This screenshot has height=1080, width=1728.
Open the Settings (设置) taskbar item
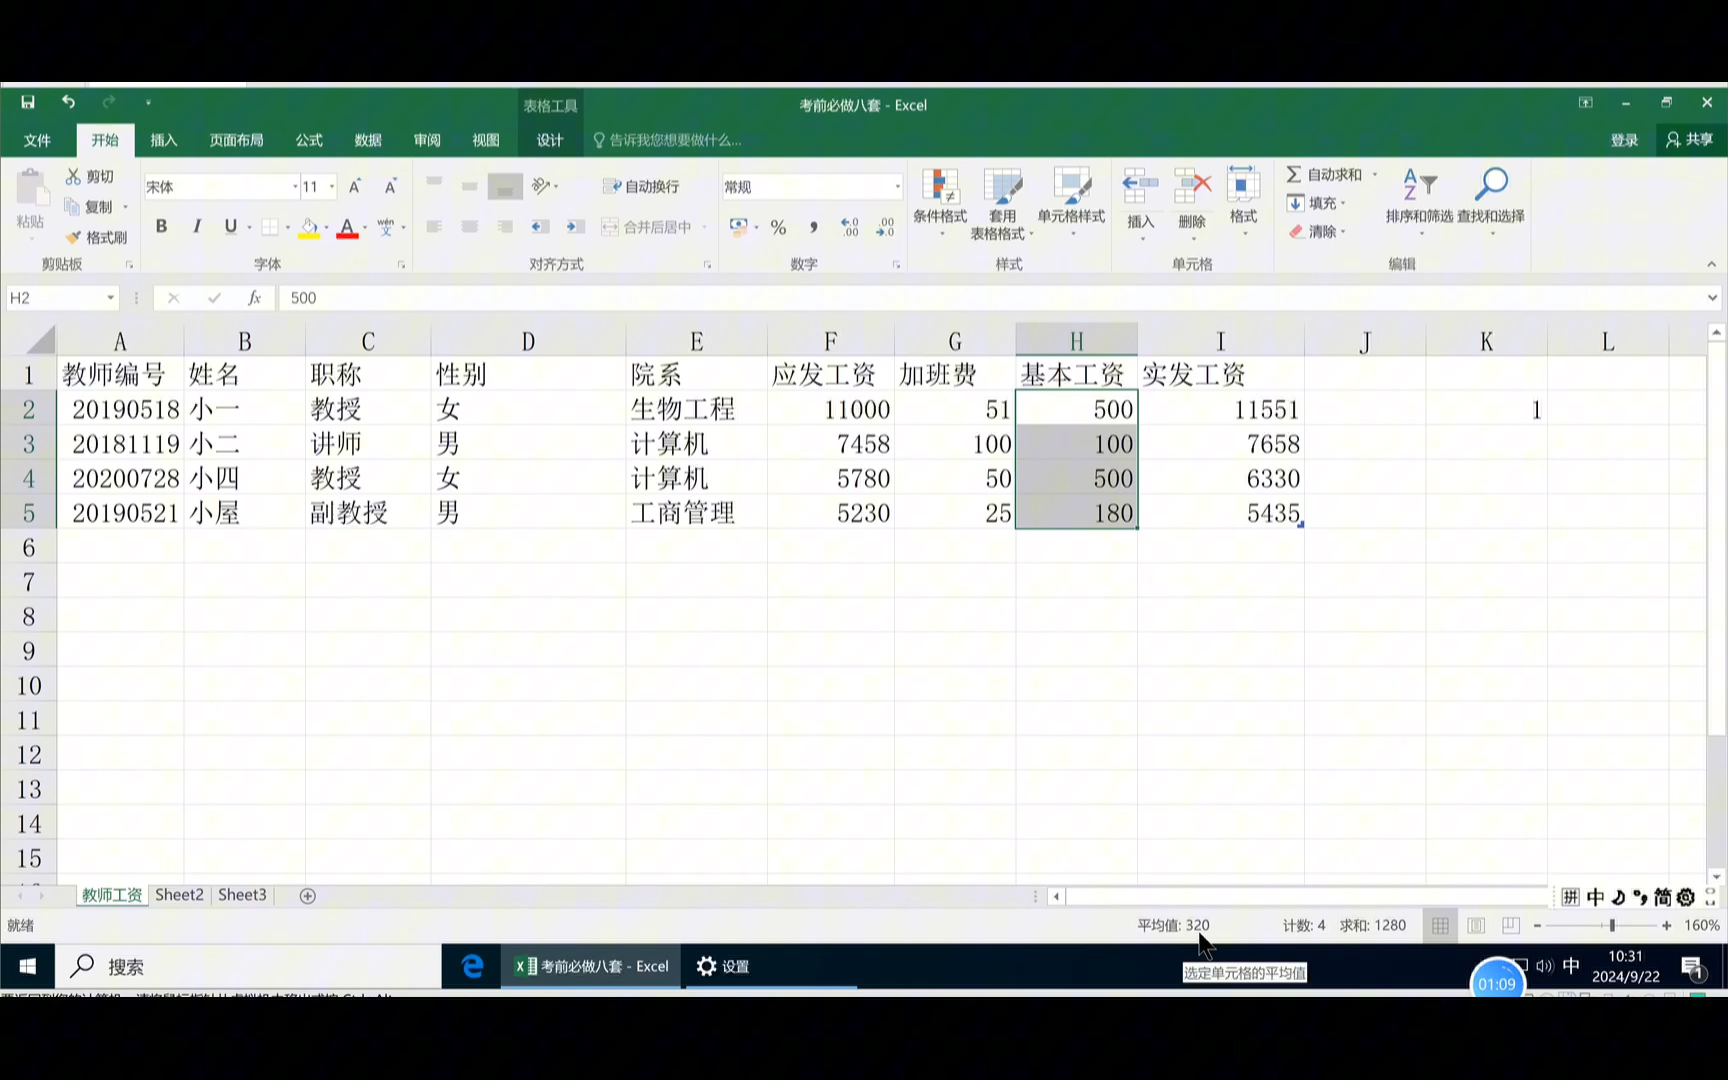click(x=724, y=966)
